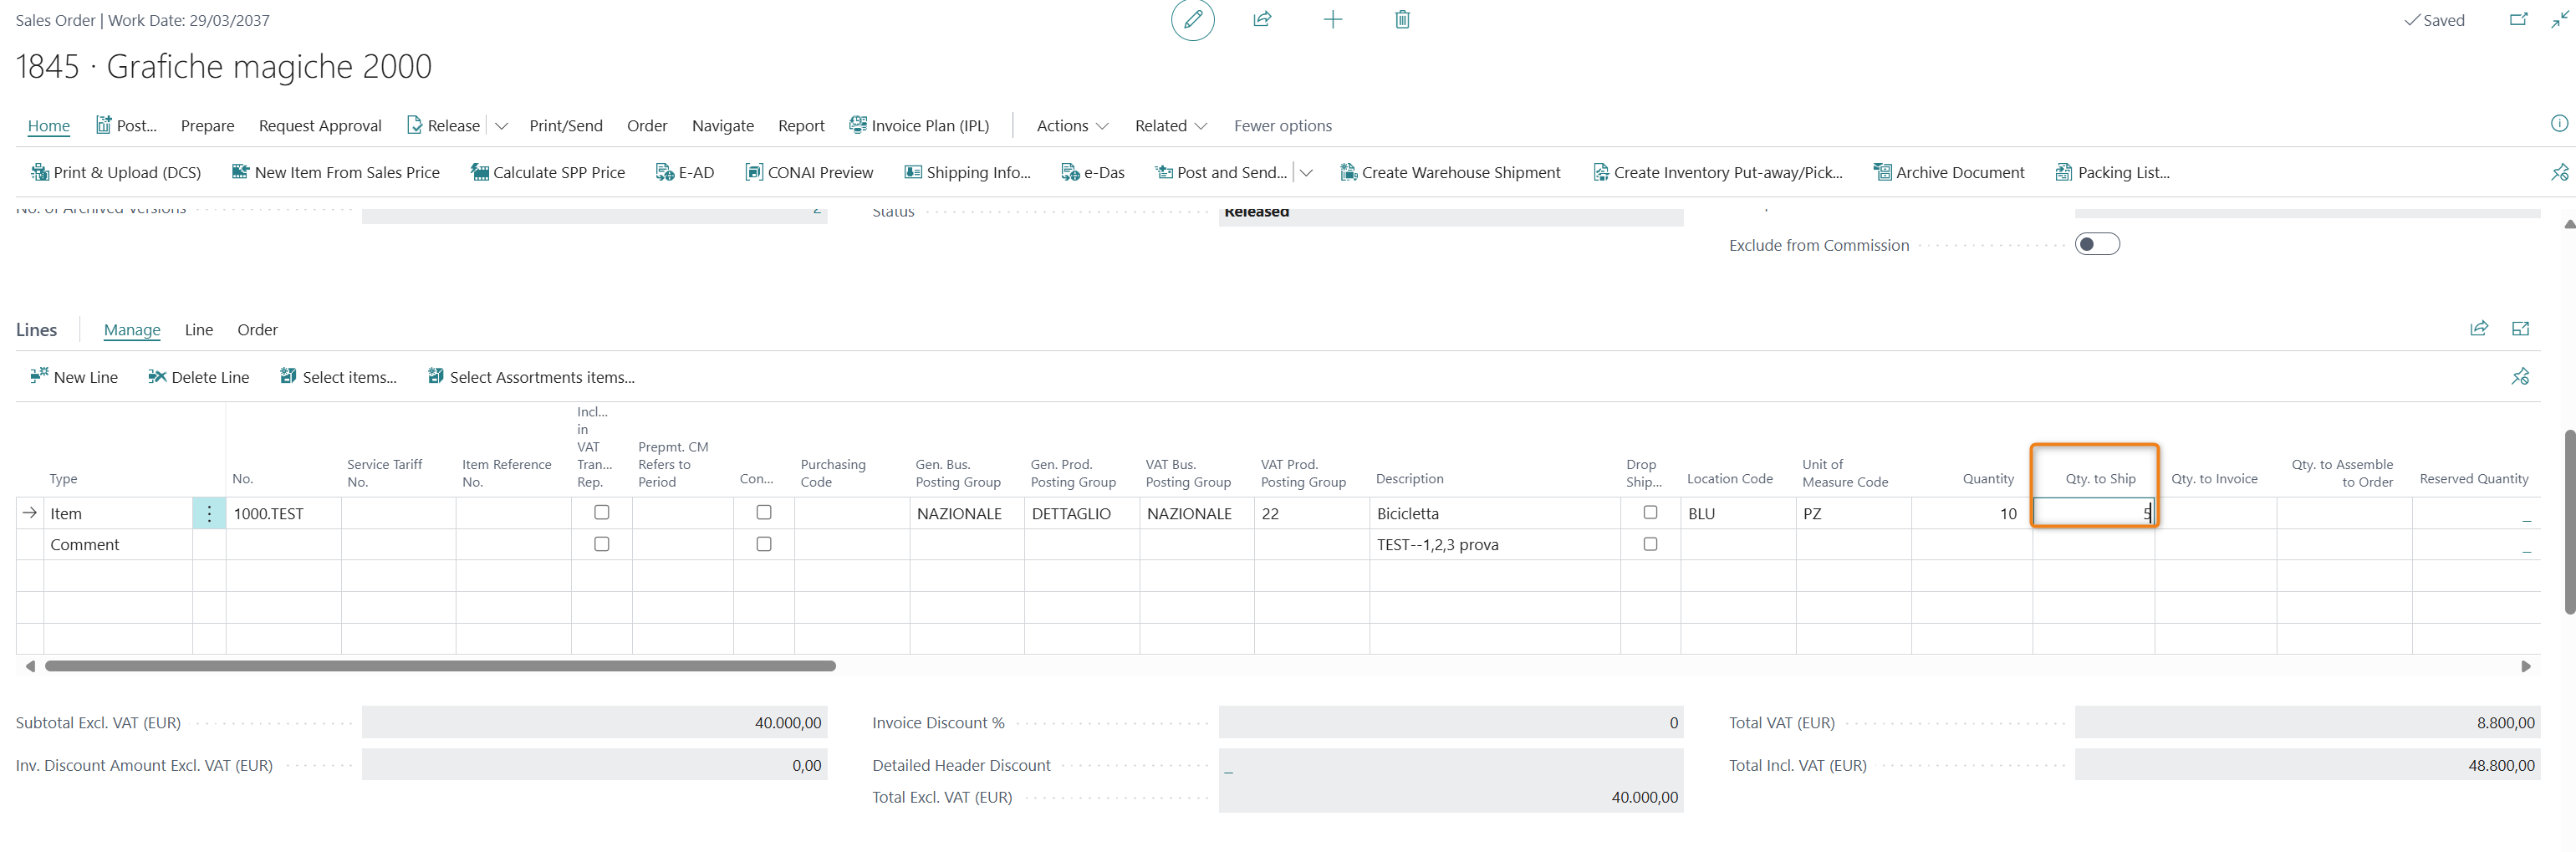
Task: Click Calculate SPP Price
Action: (x=548, y=172)
